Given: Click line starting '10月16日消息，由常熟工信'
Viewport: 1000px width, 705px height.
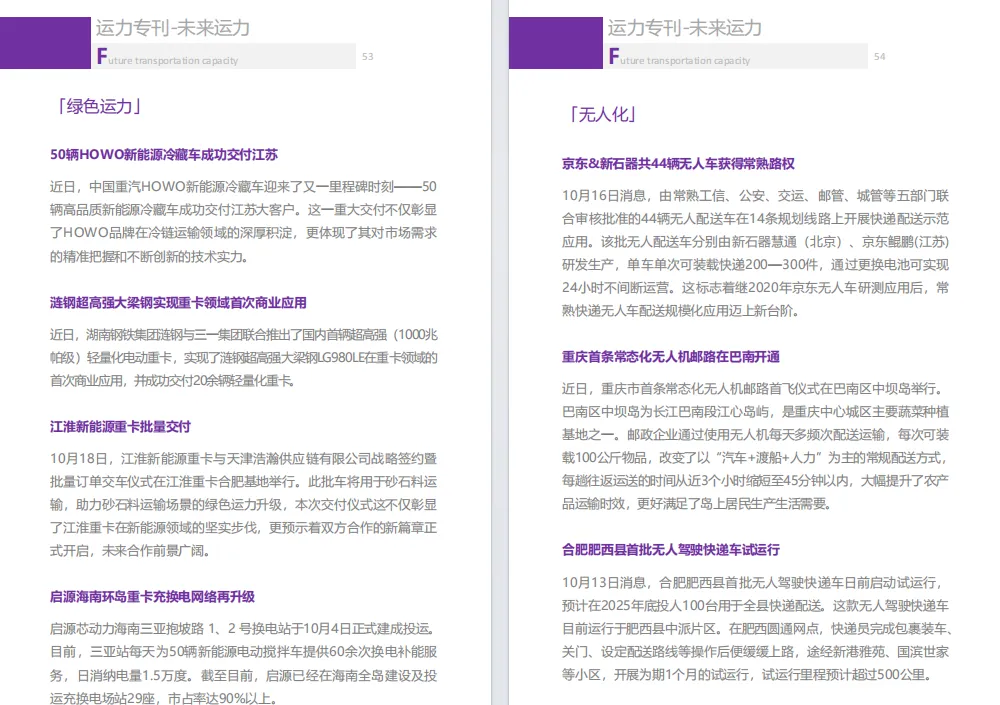Looking at the screenshot, I should 755,196.
